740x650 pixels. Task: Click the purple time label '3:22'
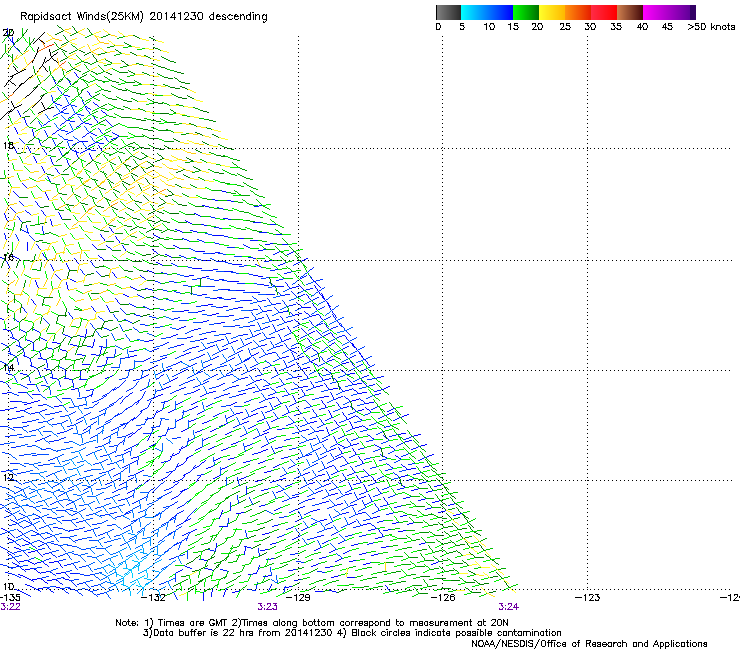point(10,607)
